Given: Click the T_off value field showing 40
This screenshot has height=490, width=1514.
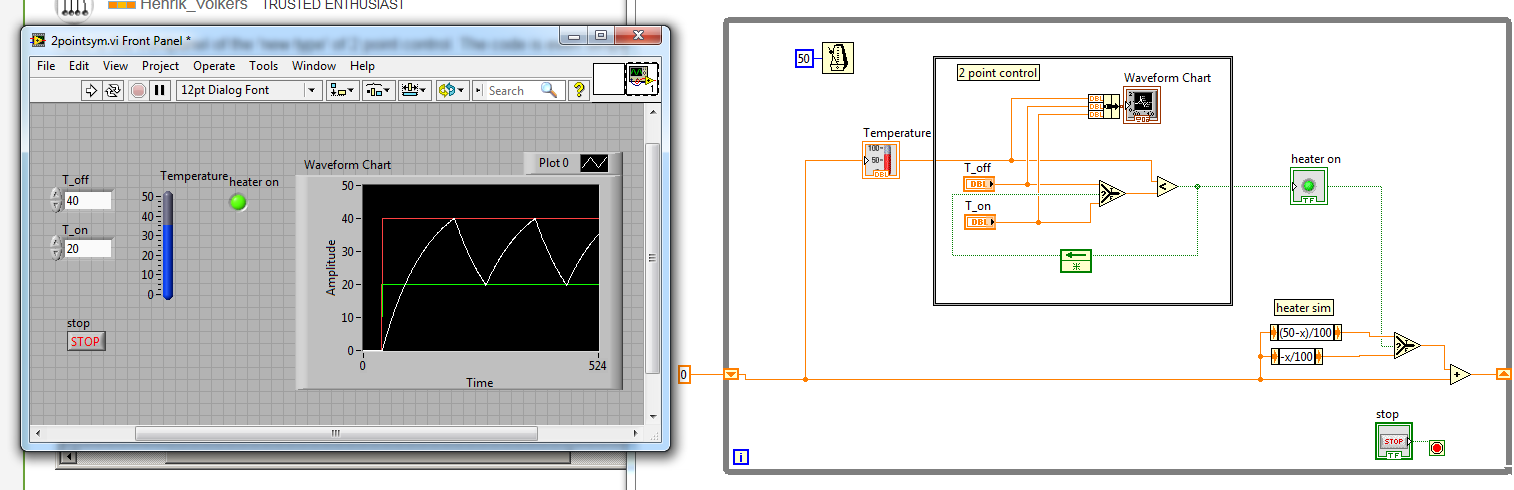Looking at the screenshot, I should tap(88, 201).
